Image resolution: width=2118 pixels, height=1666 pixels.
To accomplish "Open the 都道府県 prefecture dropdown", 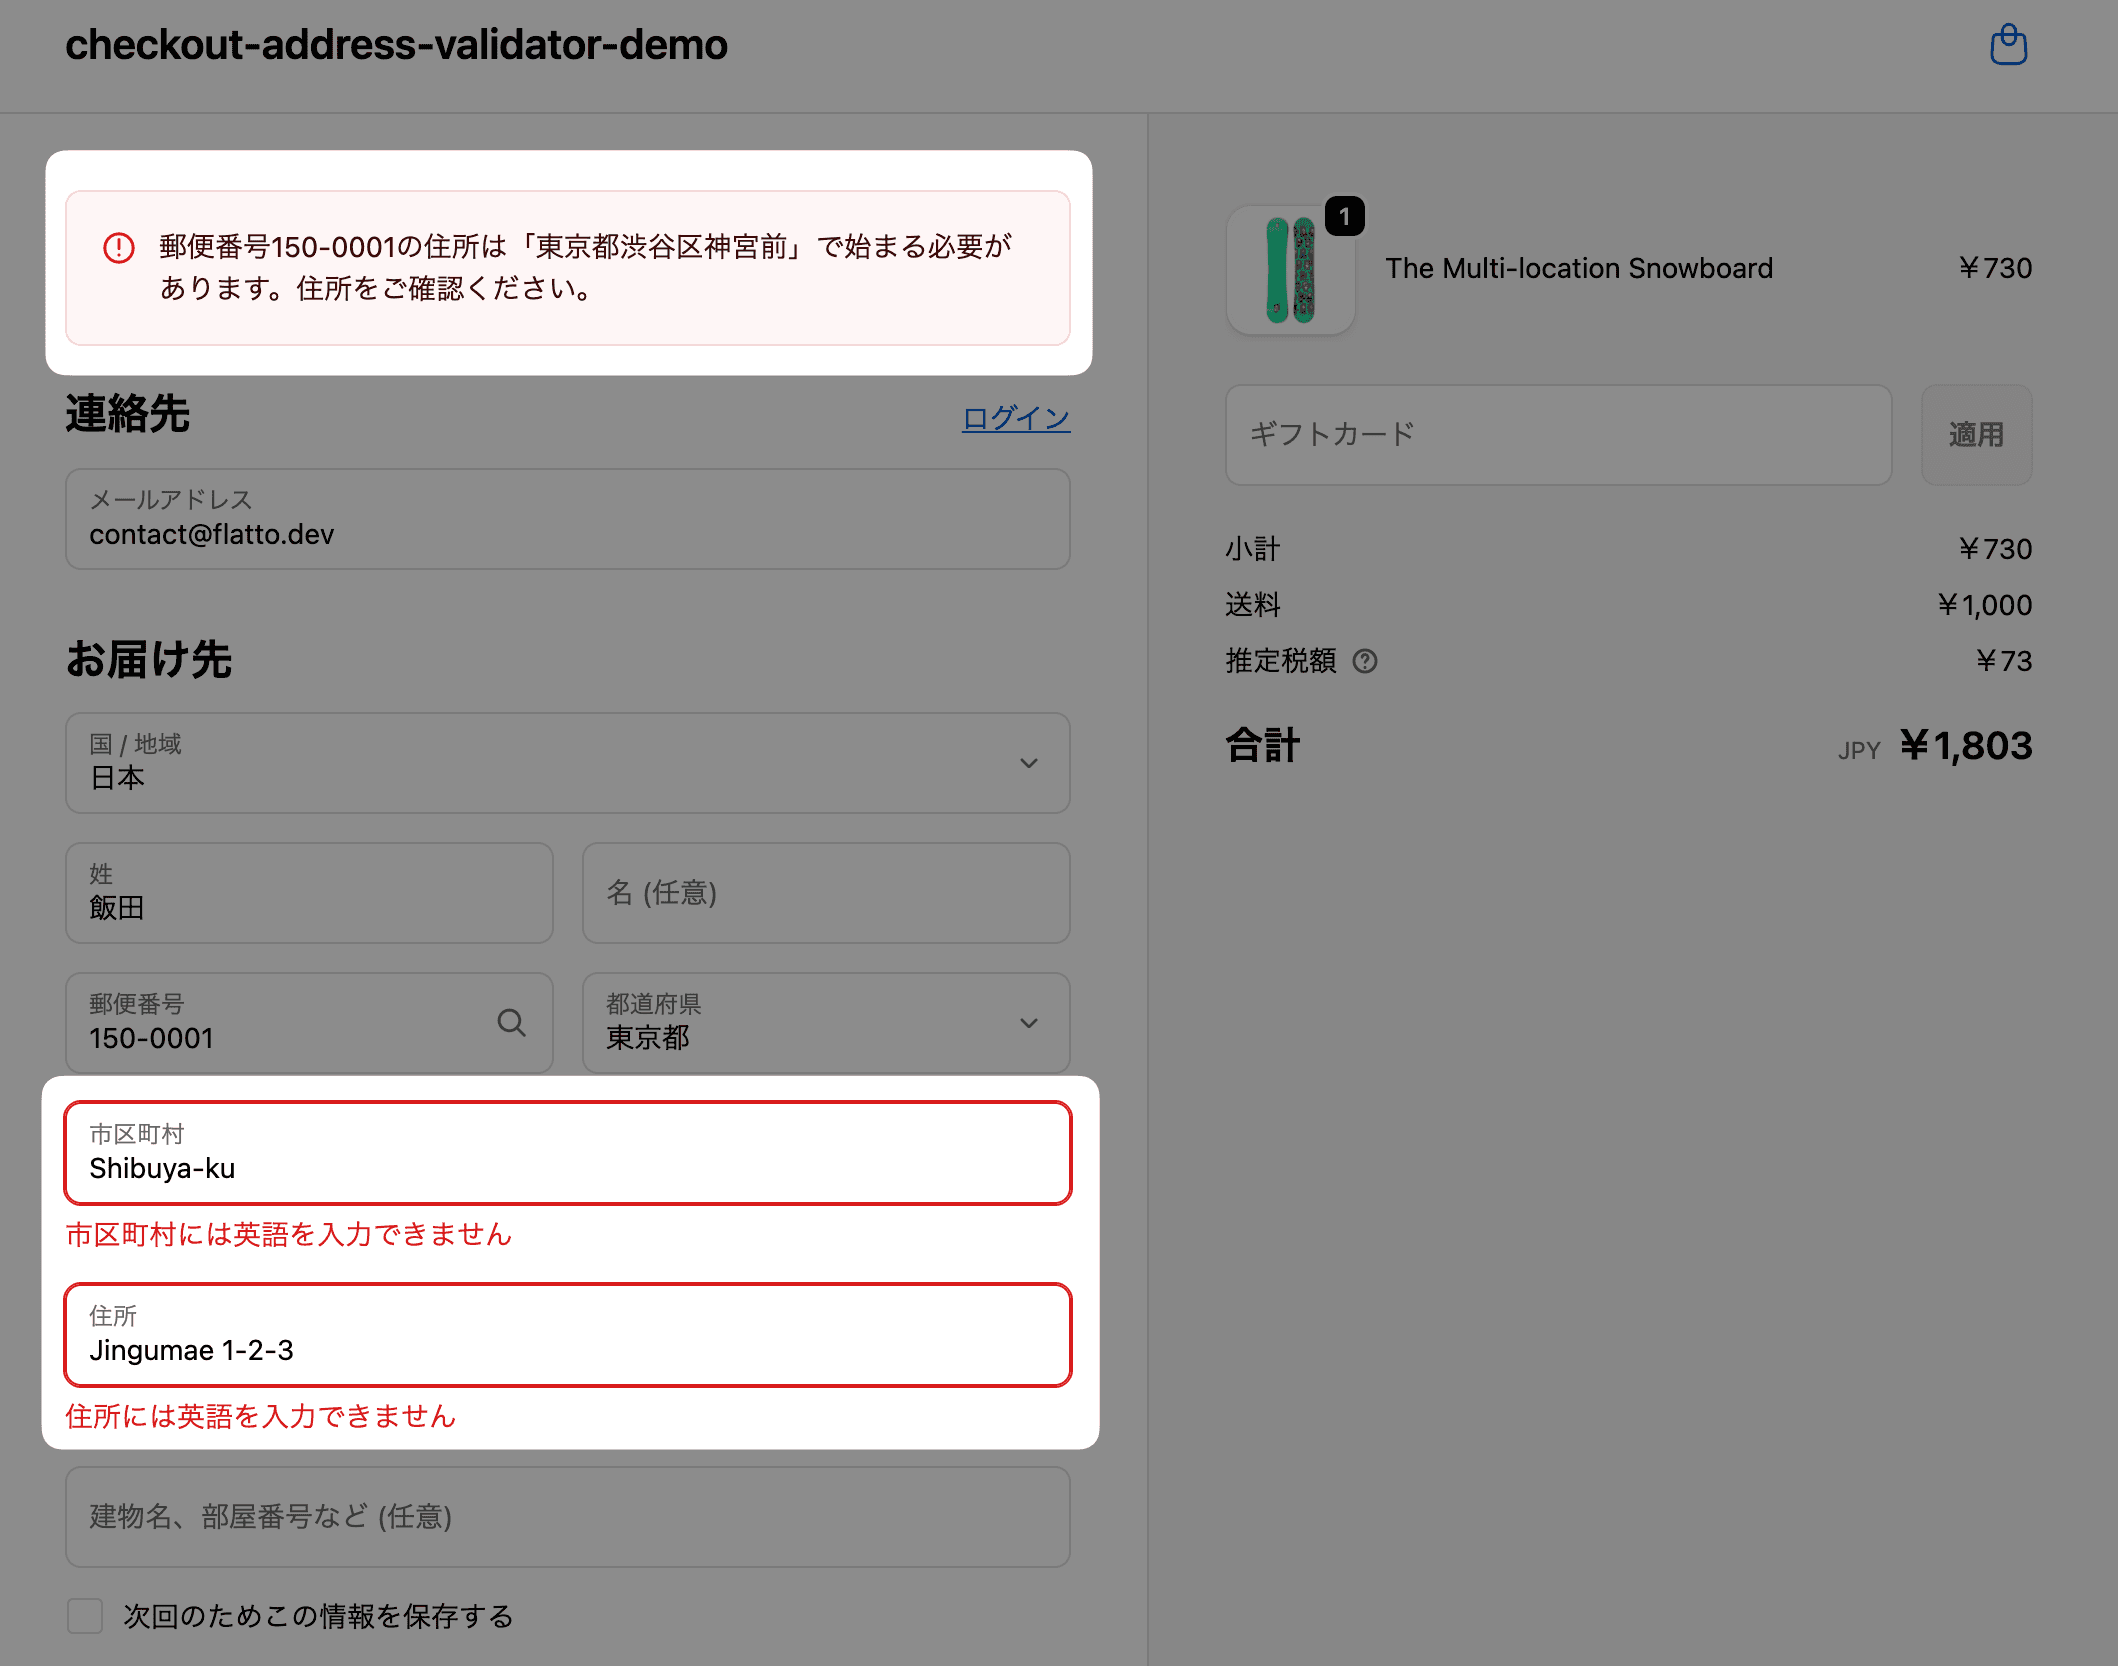I will pos(825,1023).
